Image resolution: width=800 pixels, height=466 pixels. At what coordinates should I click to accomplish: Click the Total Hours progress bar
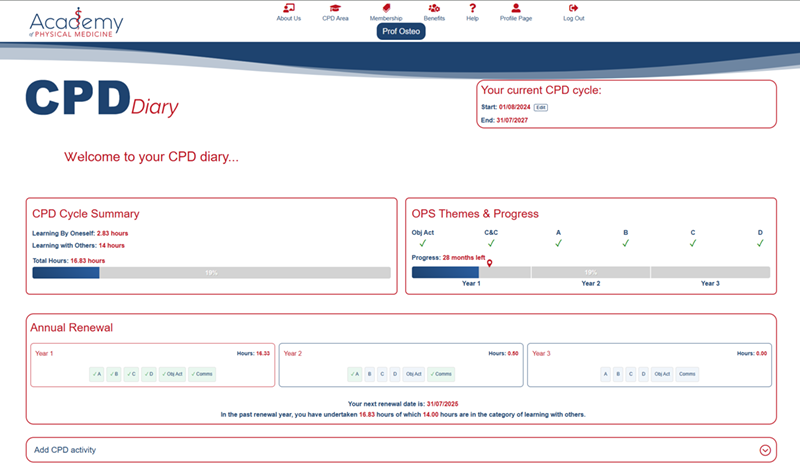click(211, 273)
